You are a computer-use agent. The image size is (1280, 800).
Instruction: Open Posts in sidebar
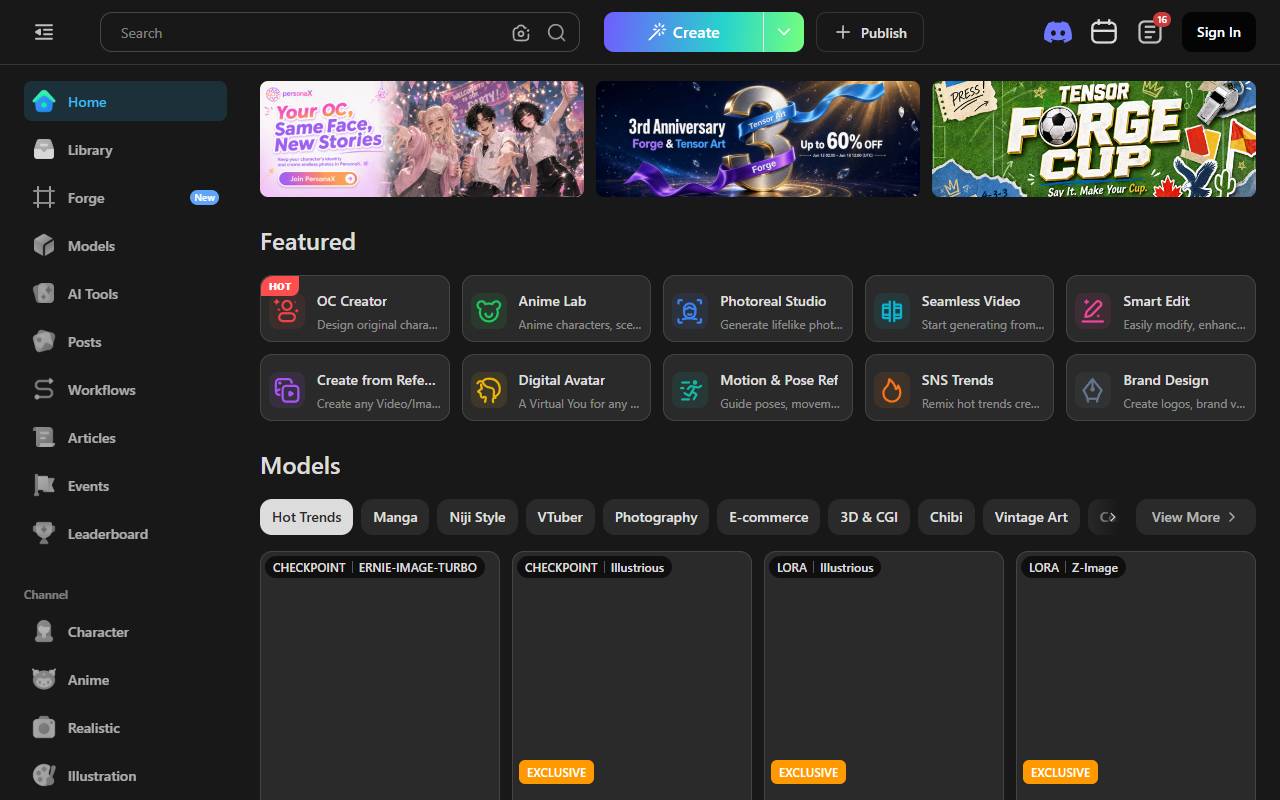tap(125, 342)
